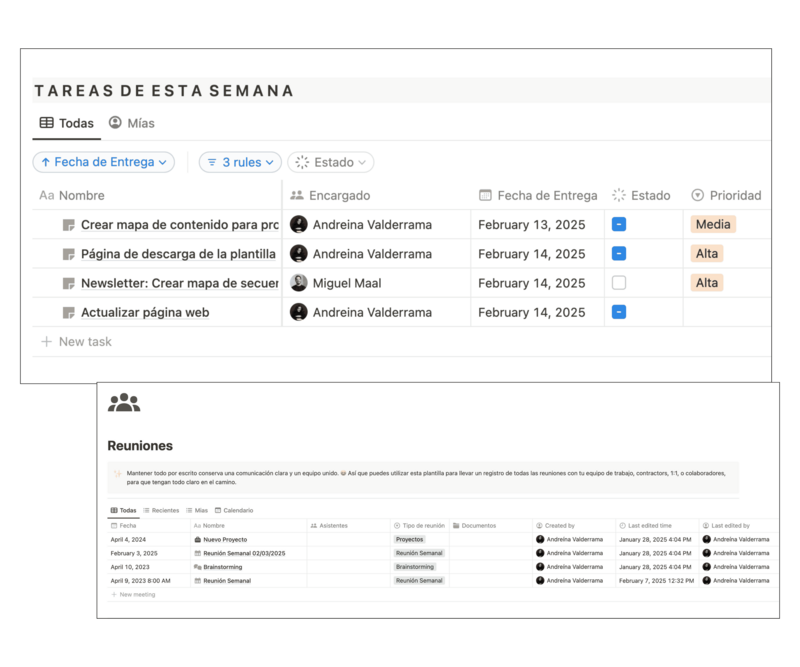Toggle Estado checkbox for Actualizar página web
Viewport: 800px width, 667px height.
click(619, 312)
